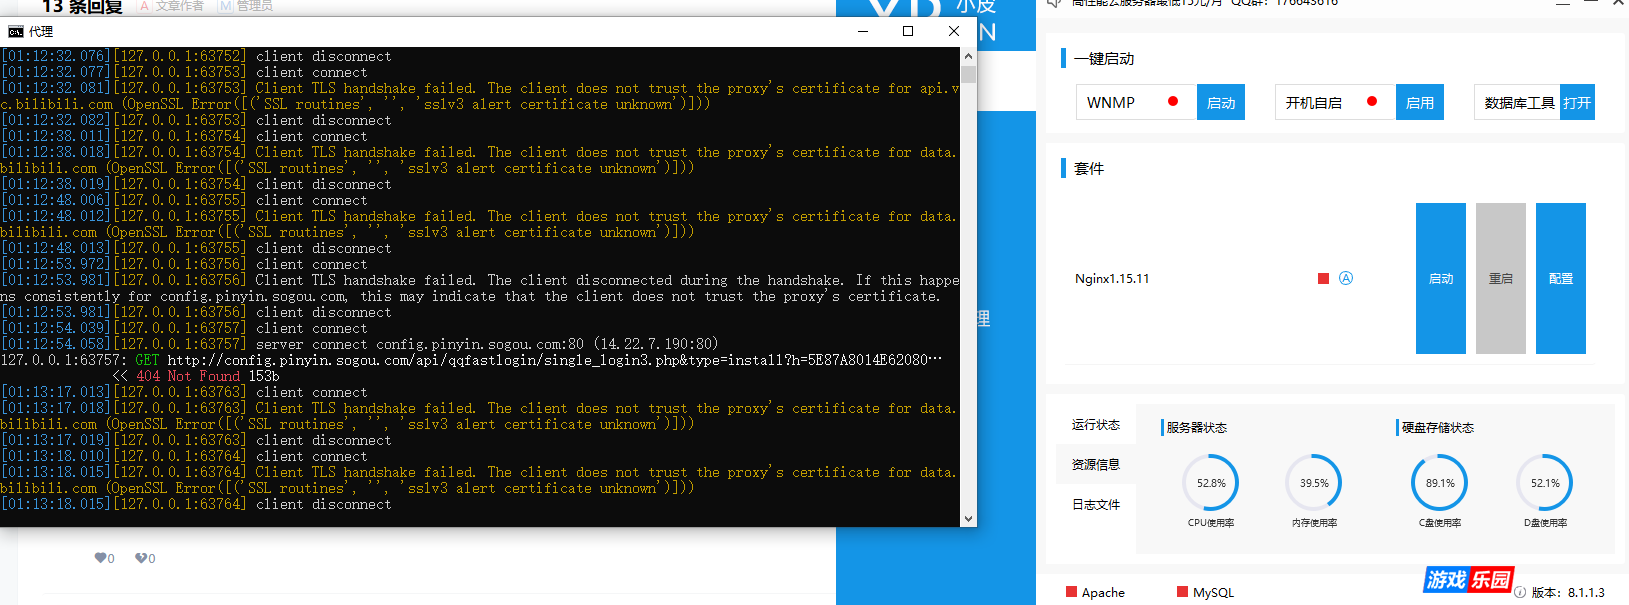Toggle the WNMP red status dot

point(1173,102)
